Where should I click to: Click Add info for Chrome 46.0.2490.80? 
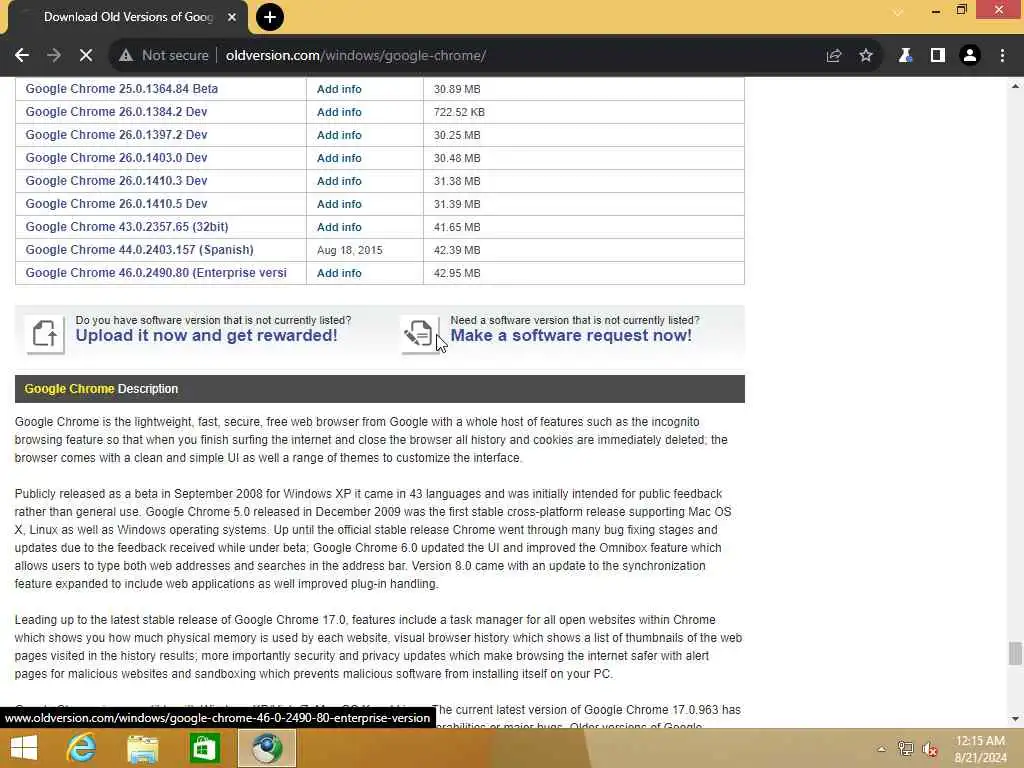click(x=339, y=273)
